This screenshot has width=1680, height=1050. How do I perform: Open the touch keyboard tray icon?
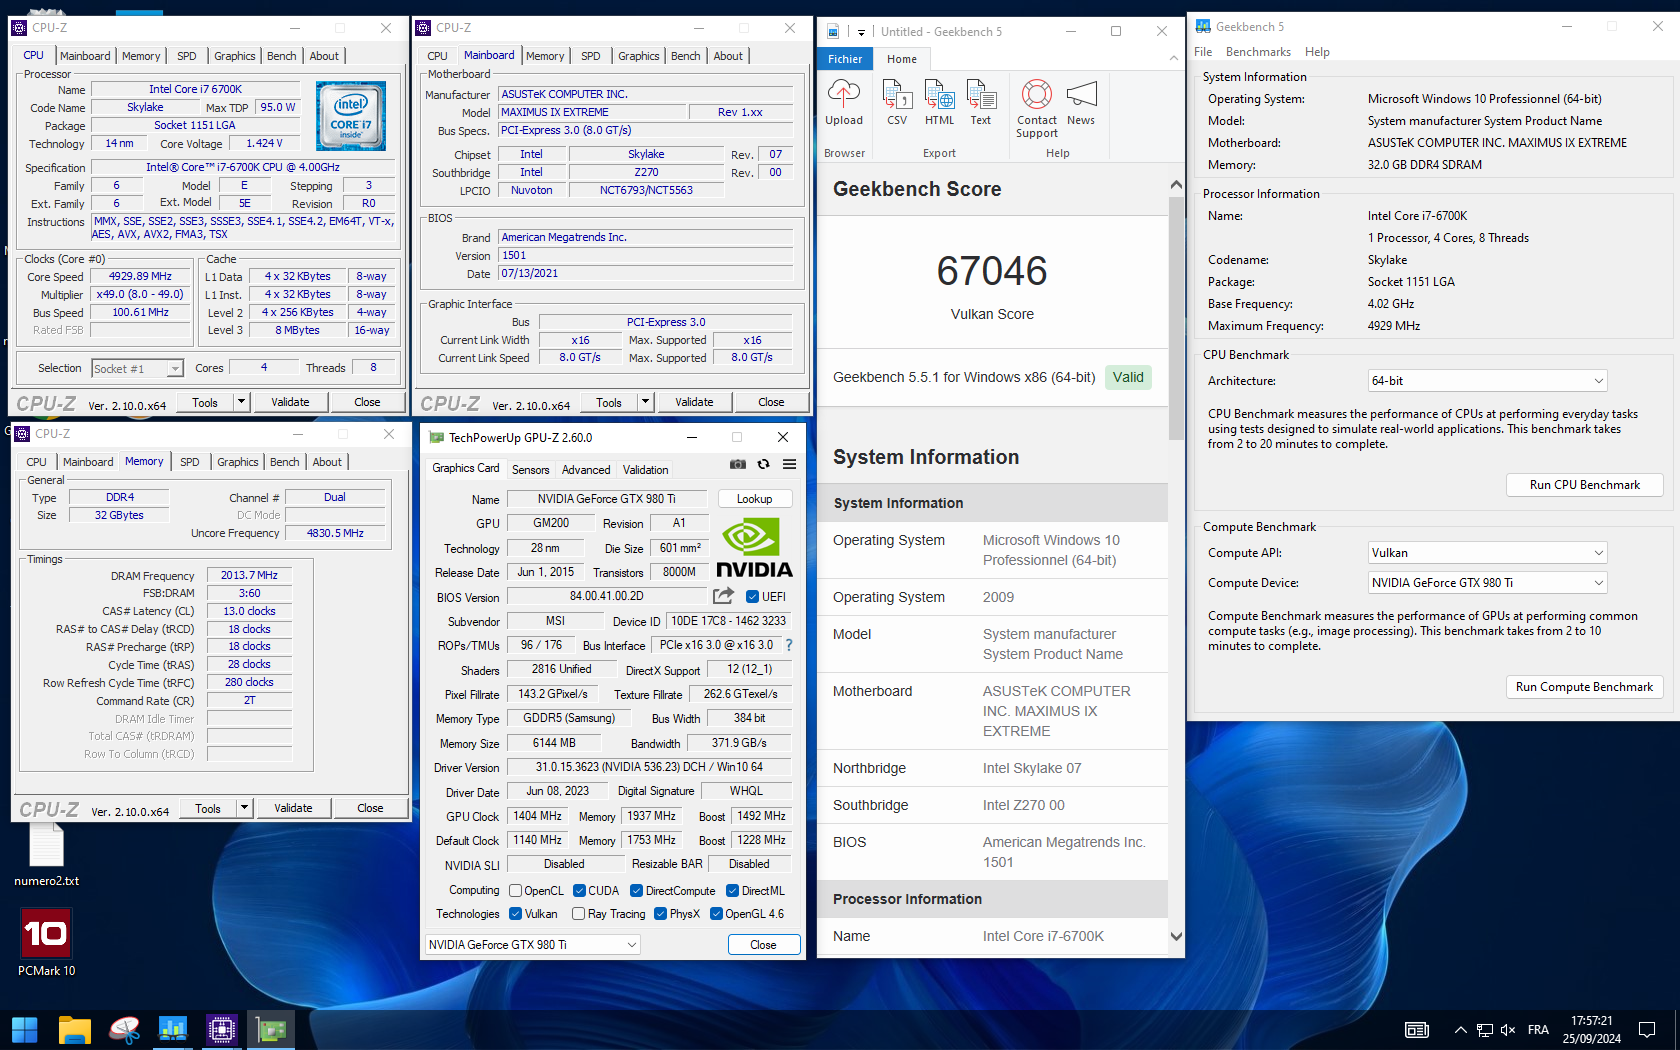[x=1417, y=1030]
